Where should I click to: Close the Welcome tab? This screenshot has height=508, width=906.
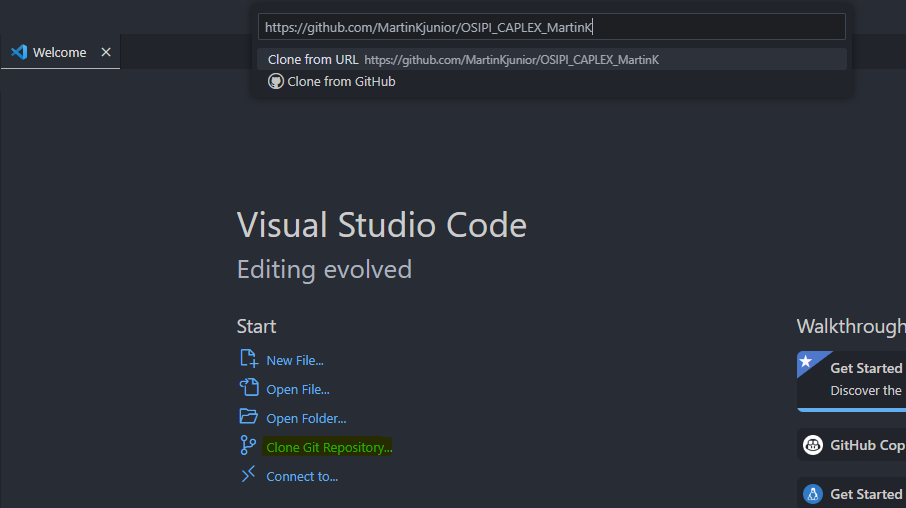[106, 52]
